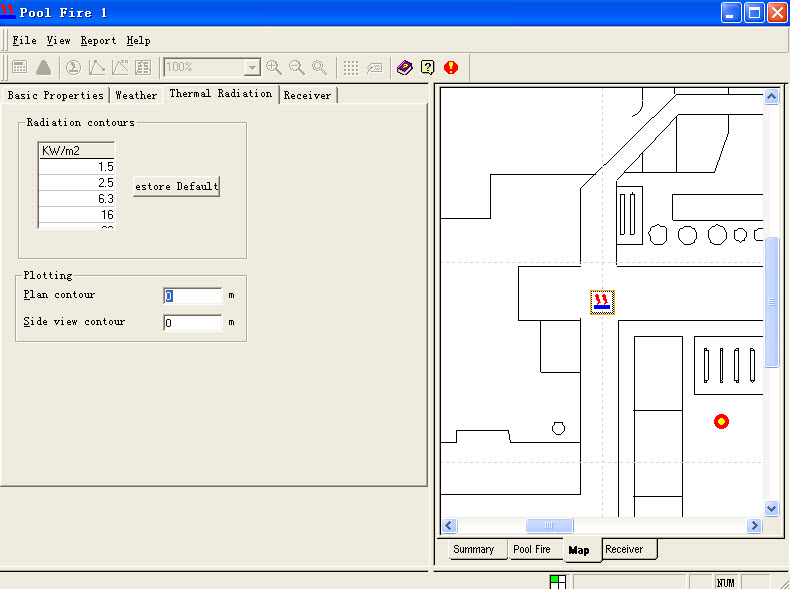This screenshot has height=589, width=790.
Task: Open the Report menu
Action: (x=98, y=41)
